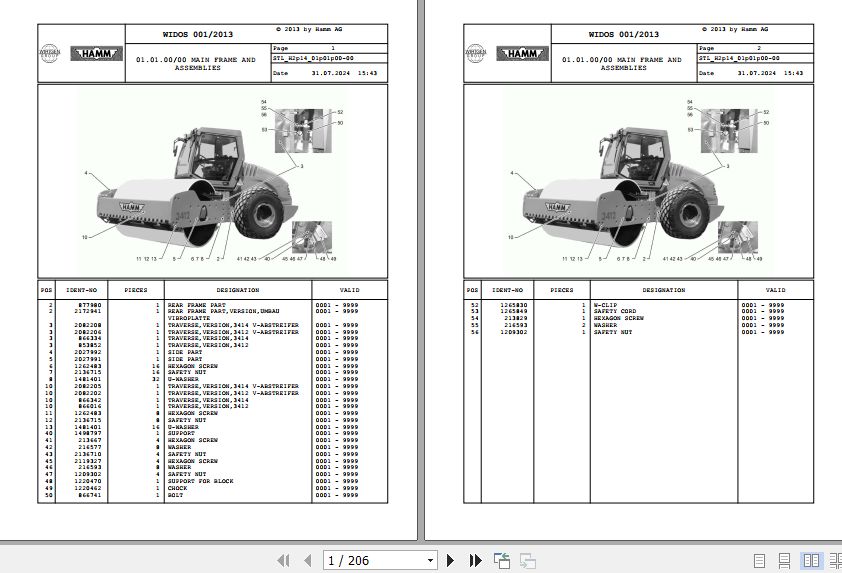This screenshot has height=573, width=842.
Task: Go to the first page
Action: pos(284,561)
